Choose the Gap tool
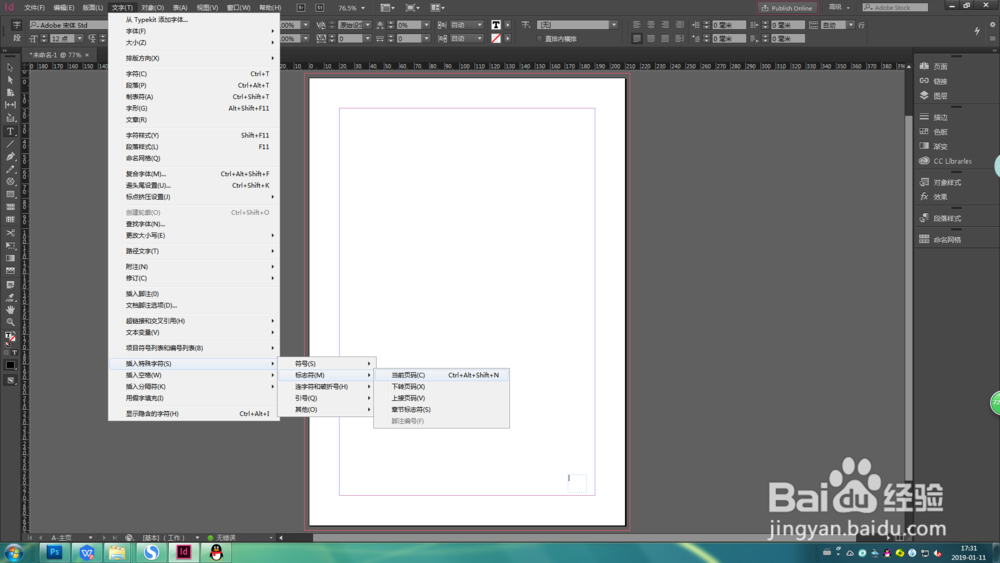The height and width of the screenshot is (563, 1000). tap(10, 105)
